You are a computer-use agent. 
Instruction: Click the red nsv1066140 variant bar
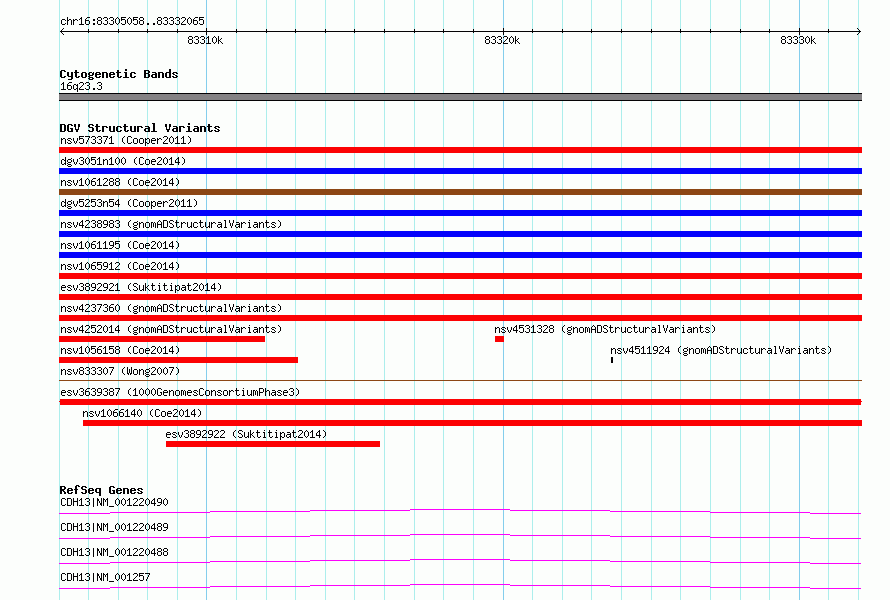click(x=472, y=423)
